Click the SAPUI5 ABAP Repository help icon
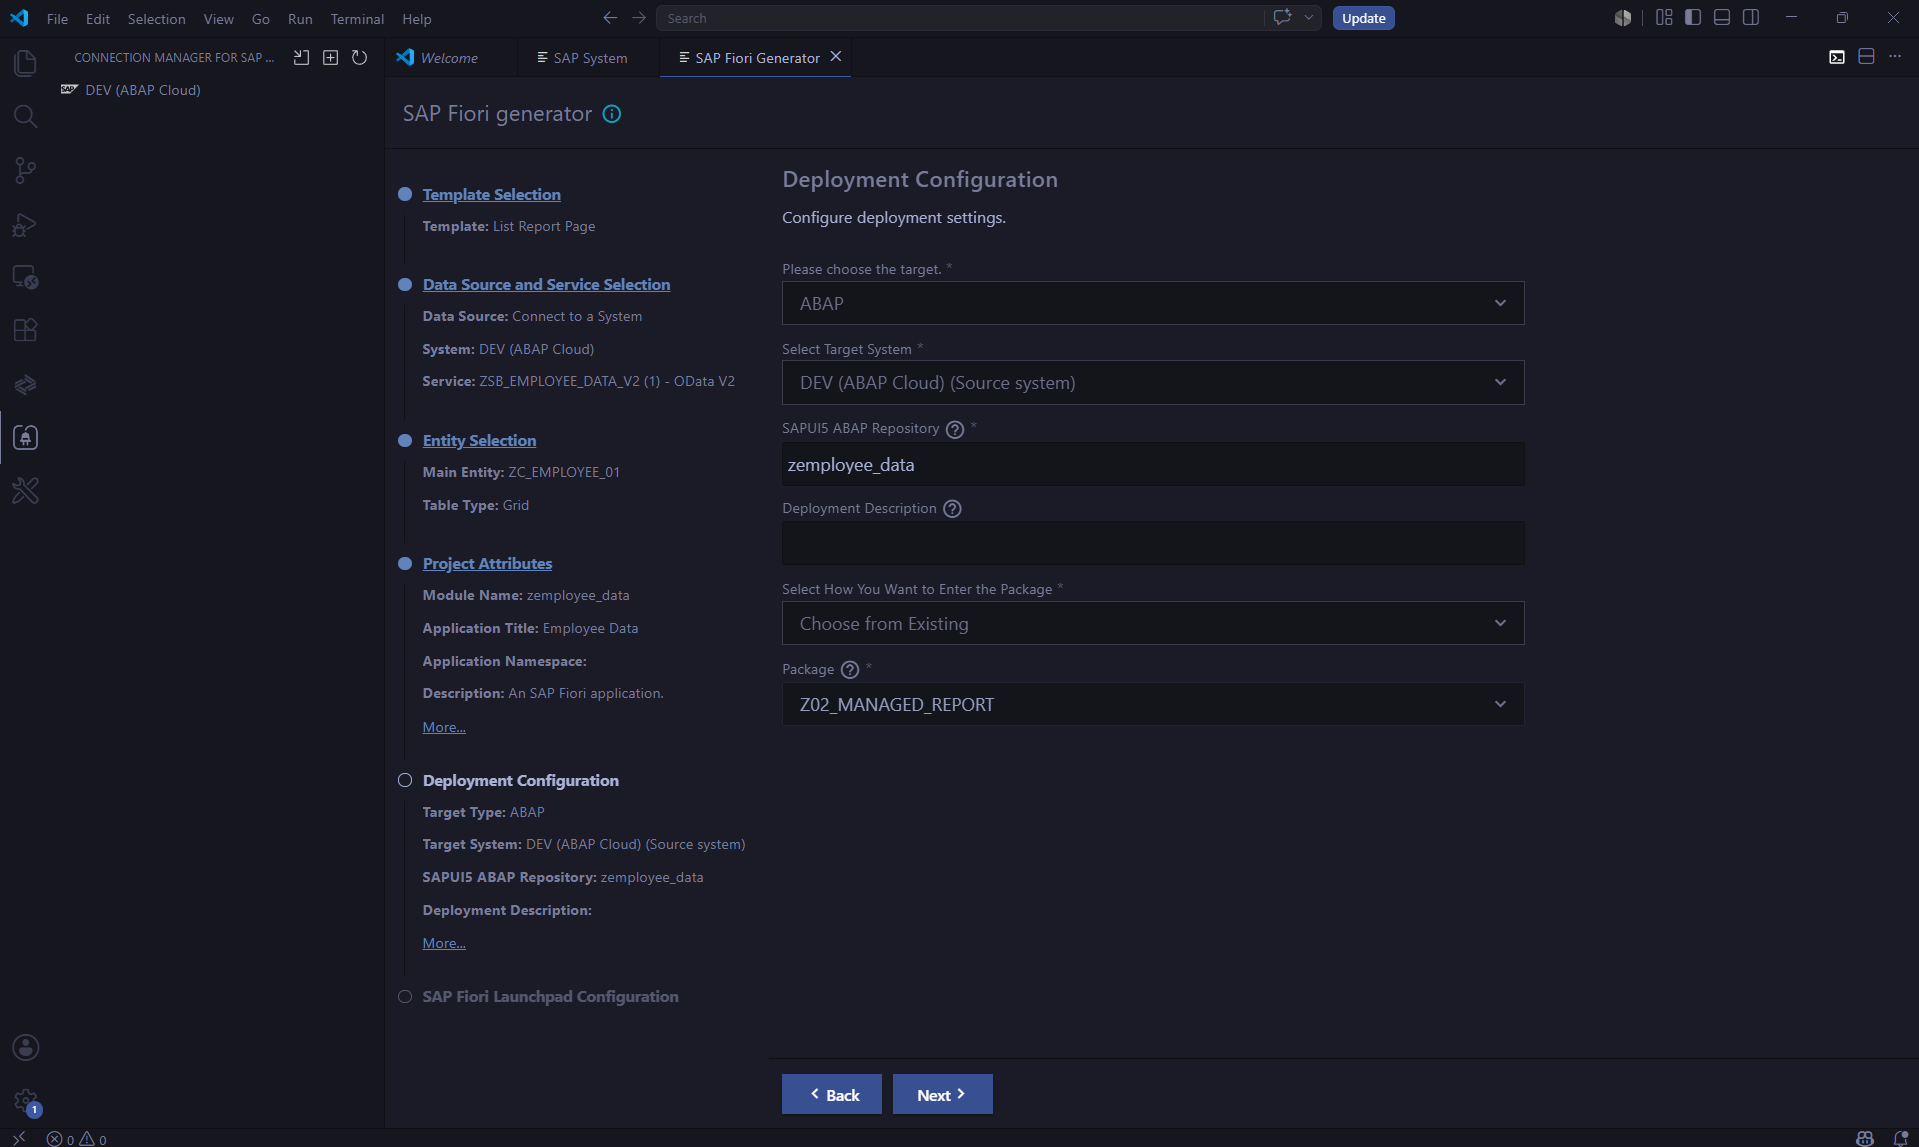This screenshot has width=1919, height=1147. coord(955,429)
